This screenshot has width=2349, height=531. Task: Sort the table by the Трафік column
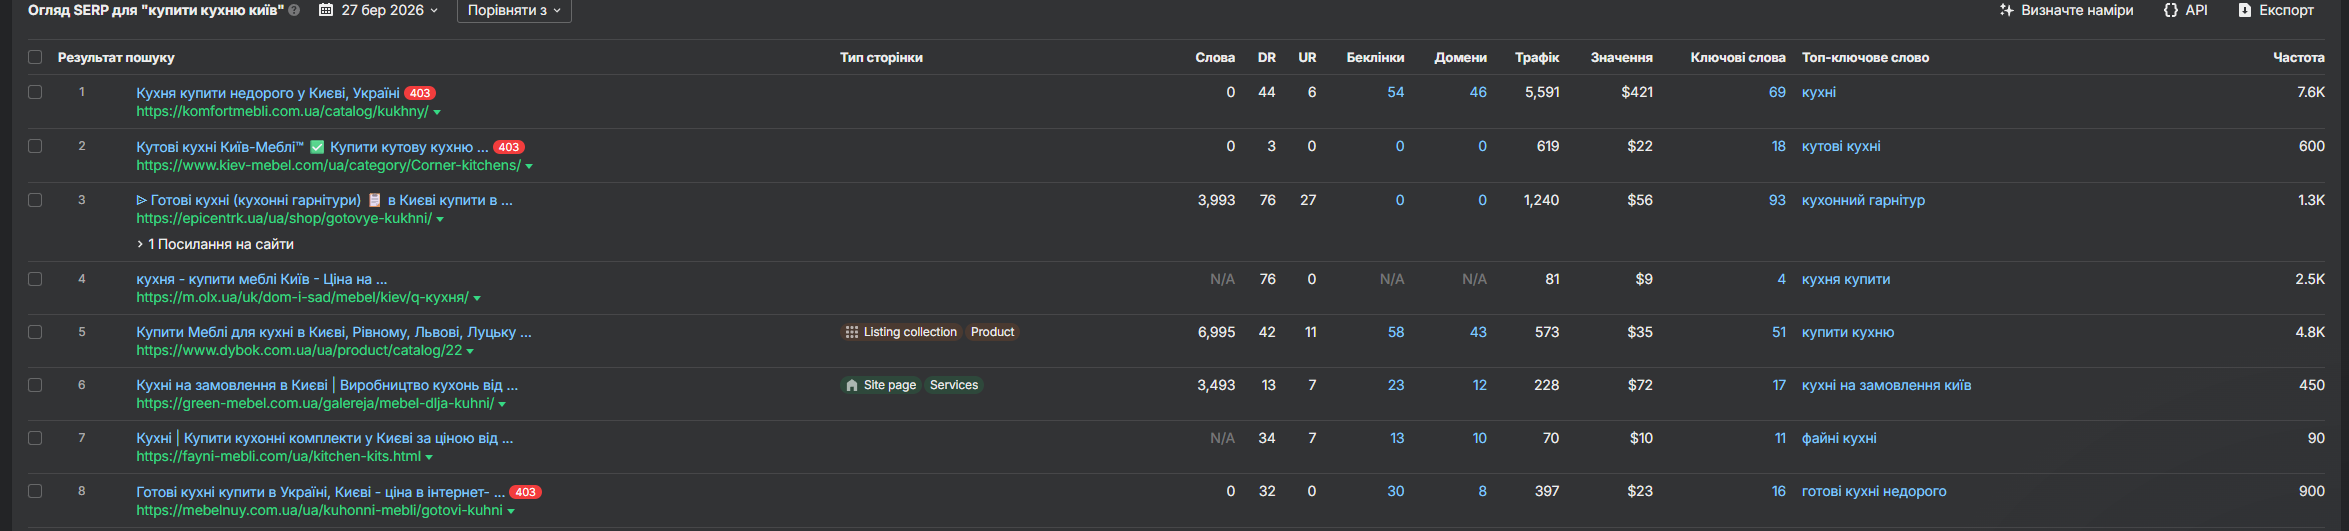[1537, 57]
